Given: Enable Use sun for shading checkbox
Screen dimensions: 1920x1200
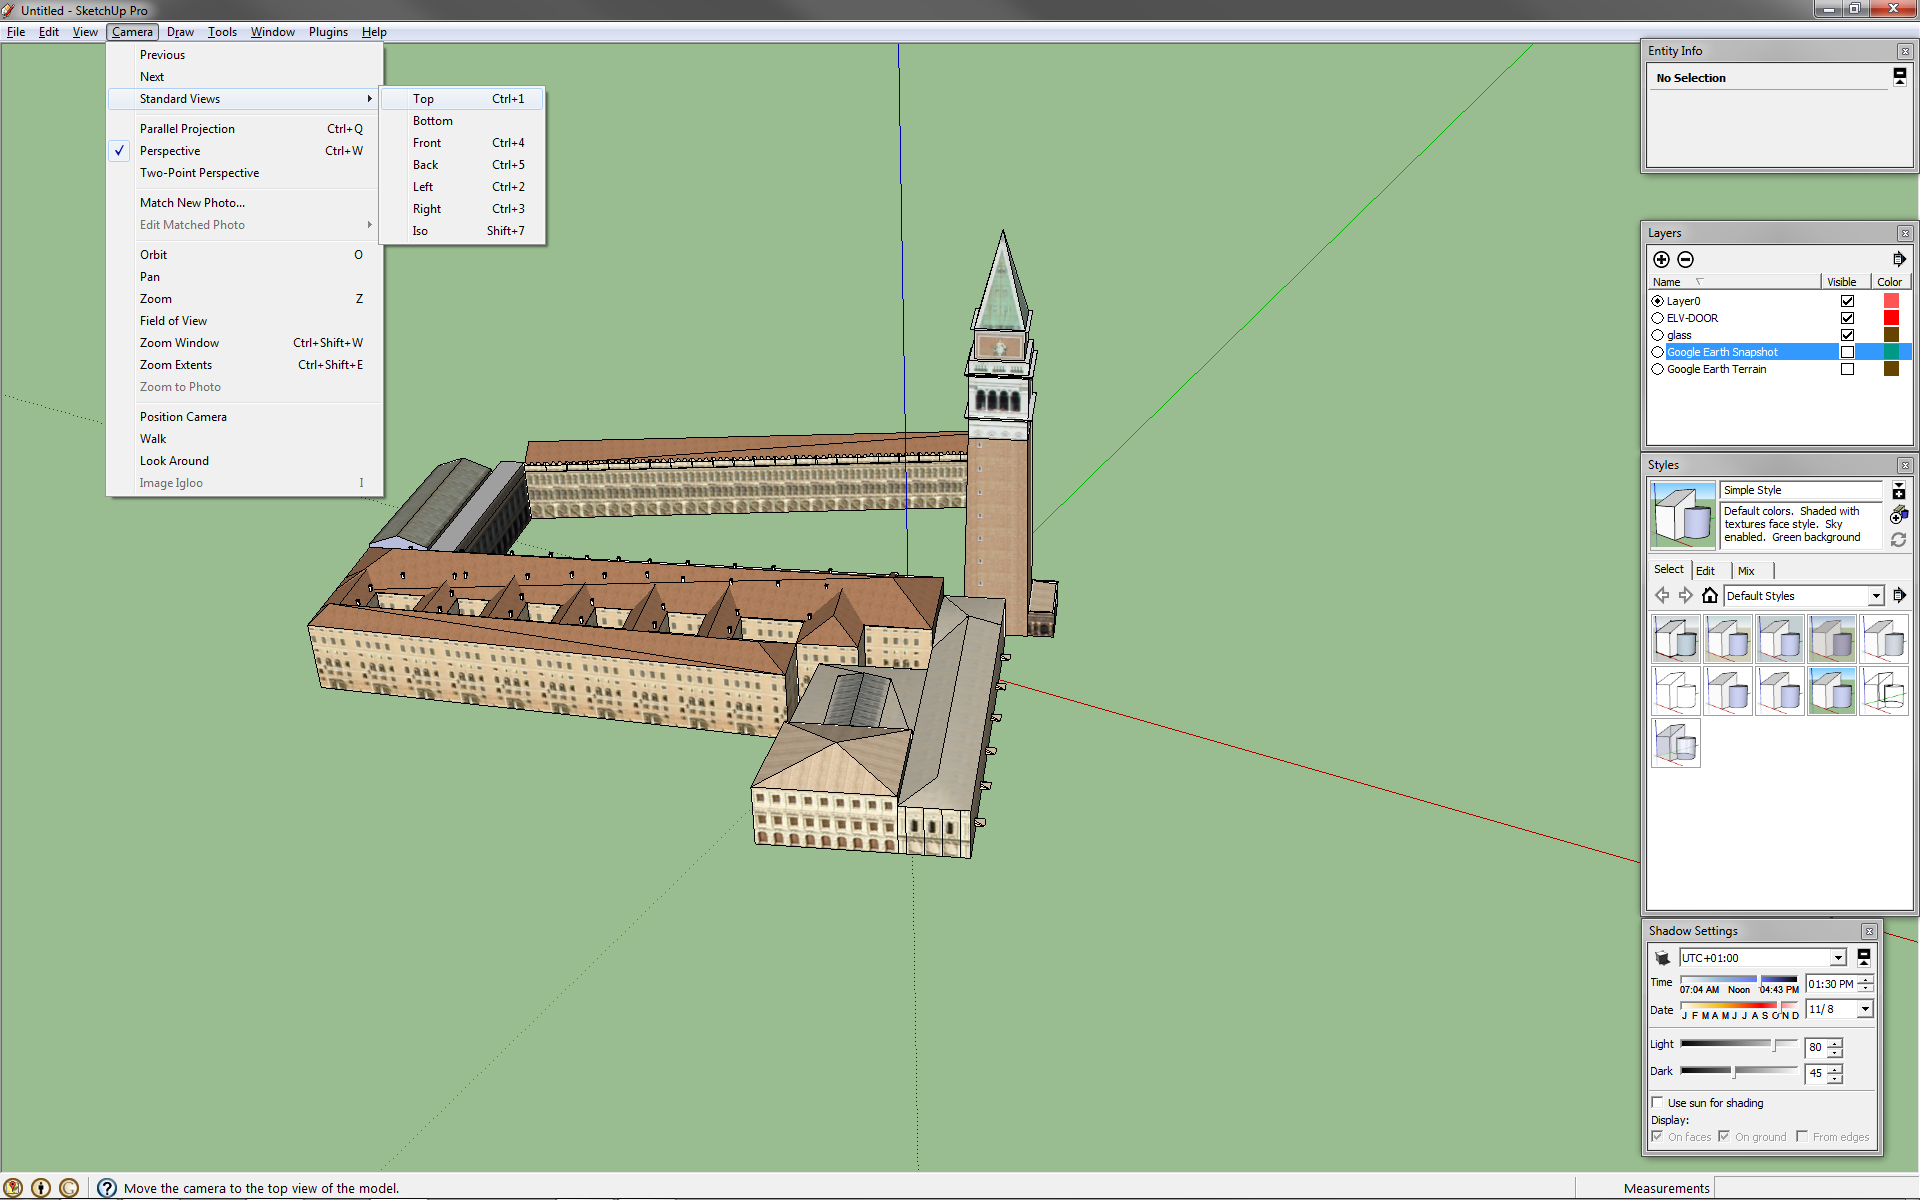Looking at the screenshot, I should click(x=1658, y=1103).
